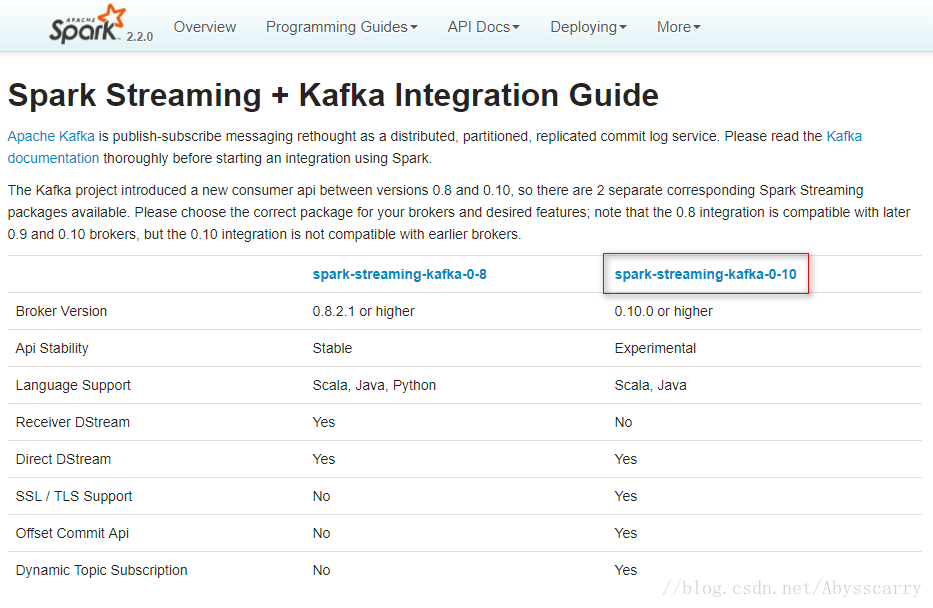
Task: Click No in Receiver DStream row
Action: (x=623, y=422)
